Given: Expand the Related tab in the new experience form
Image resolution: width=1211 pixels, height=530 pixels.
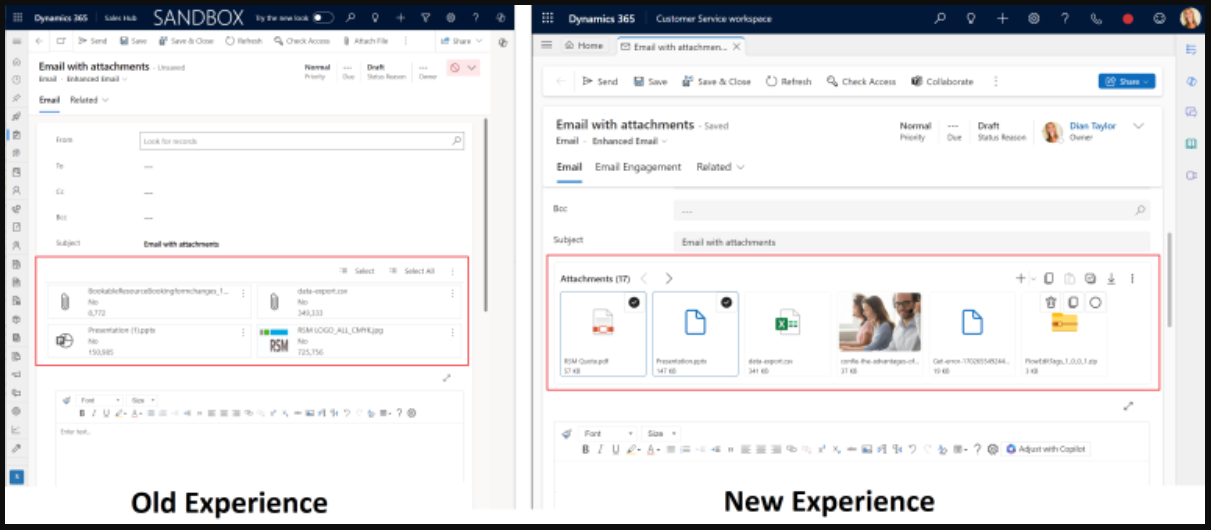Looking at the screenshot, I should (x=721, y=167).
